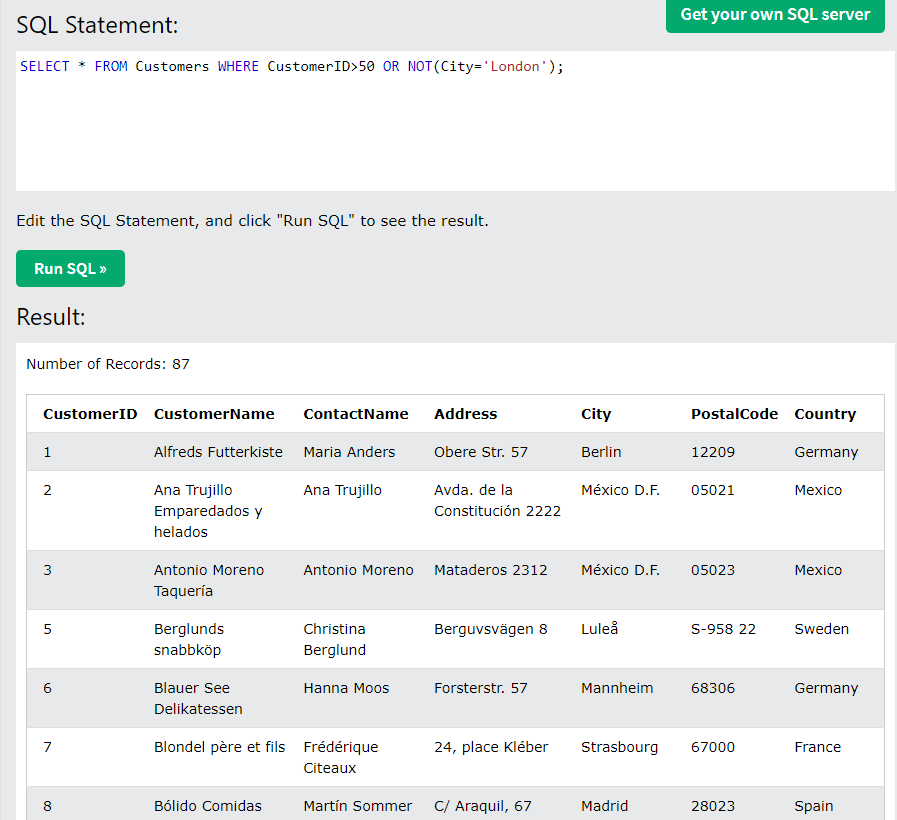Select Blauer See Delikatessen customer name

198,698
